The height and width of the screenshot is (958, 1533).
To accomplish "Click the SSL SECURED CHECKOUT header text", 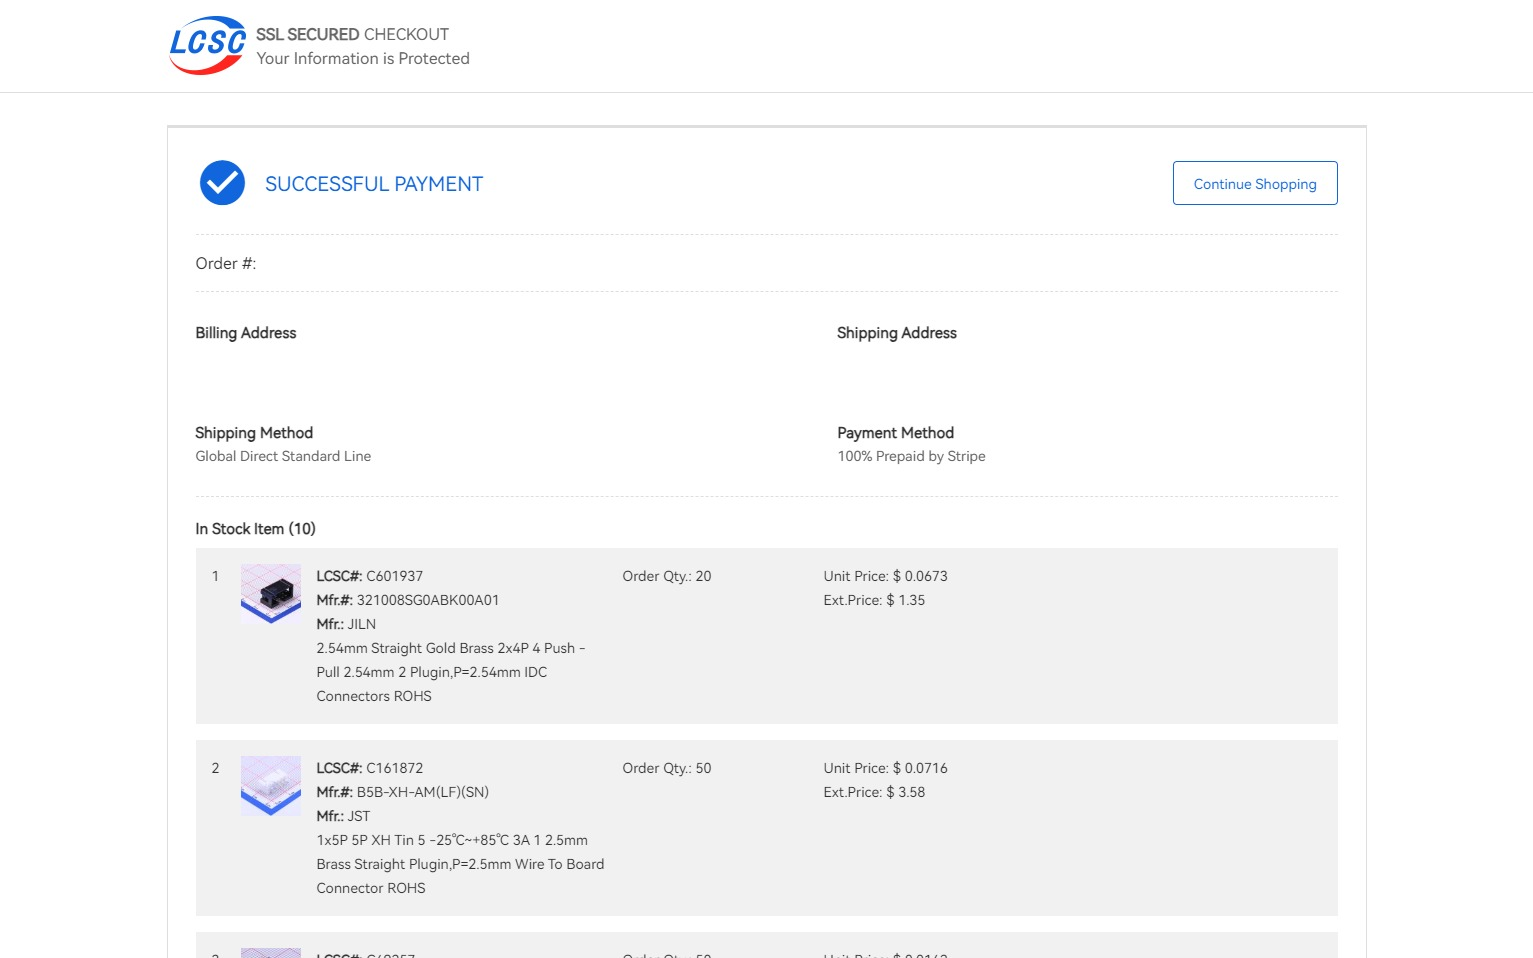I will [352, 34].
